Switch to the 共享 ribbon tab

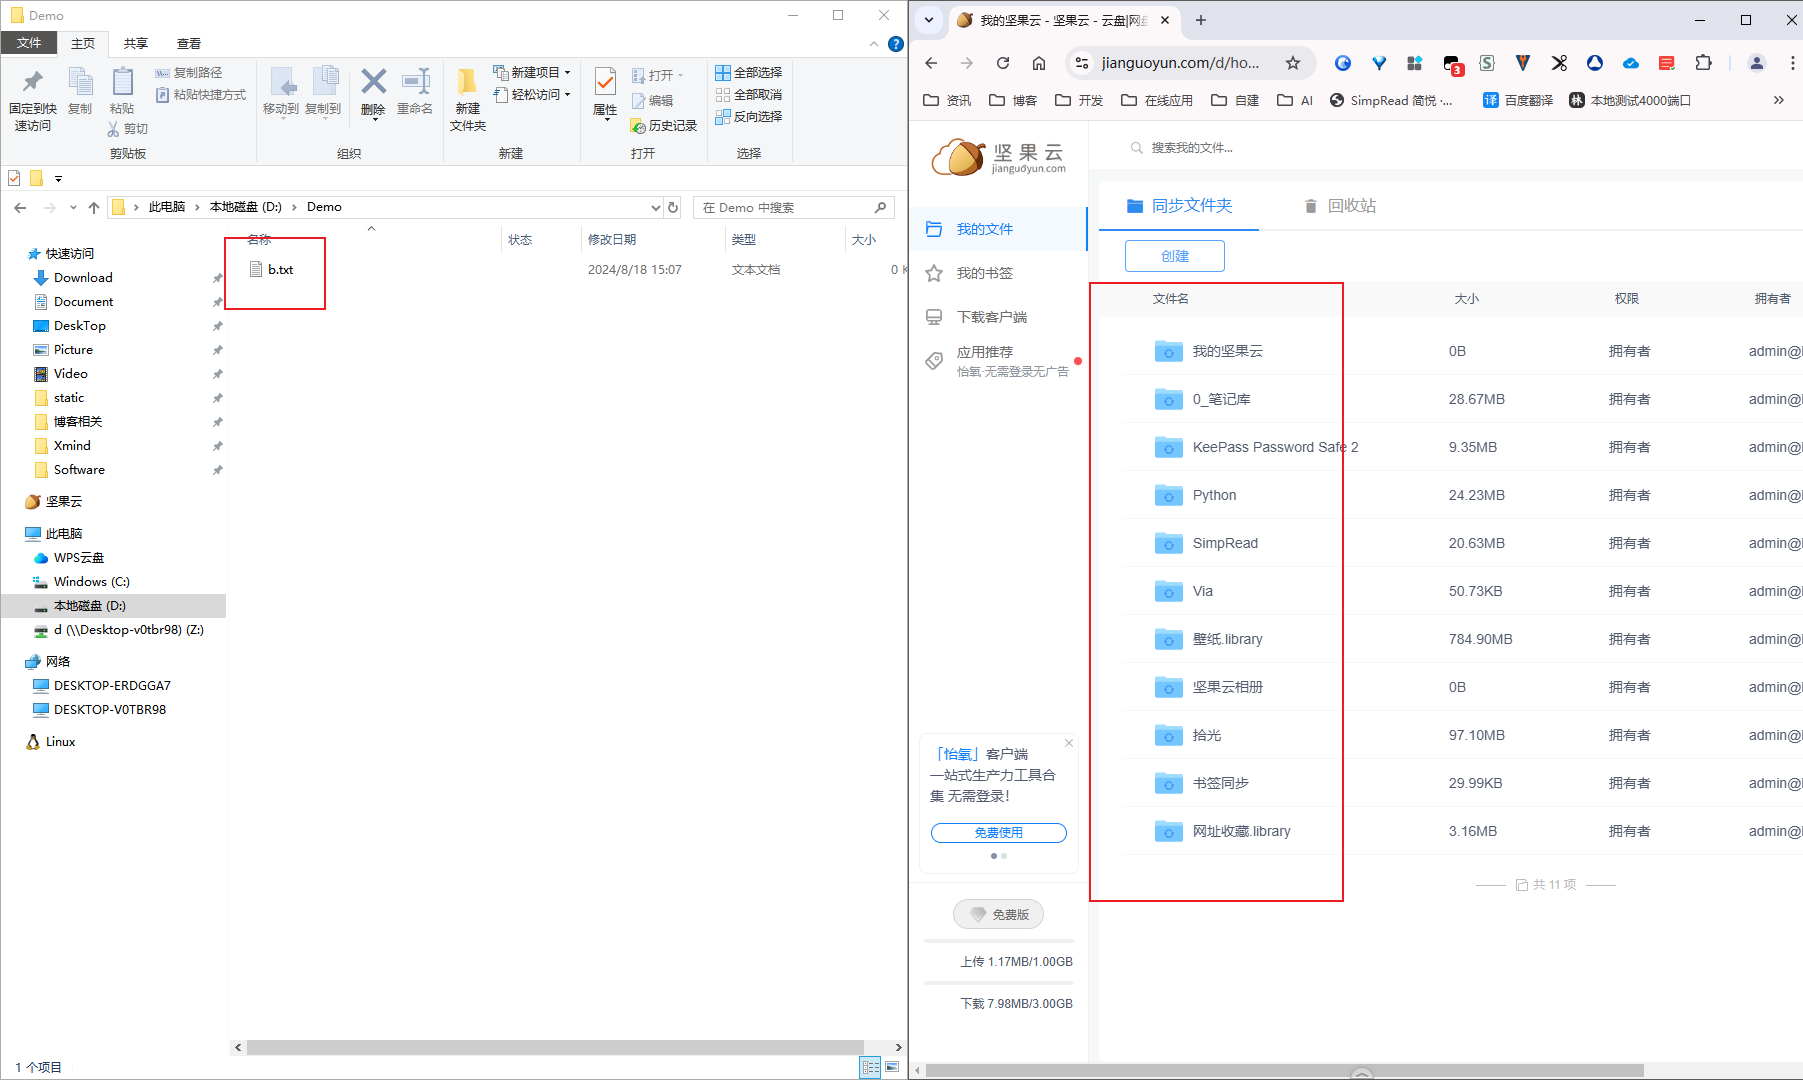(136, 43)
